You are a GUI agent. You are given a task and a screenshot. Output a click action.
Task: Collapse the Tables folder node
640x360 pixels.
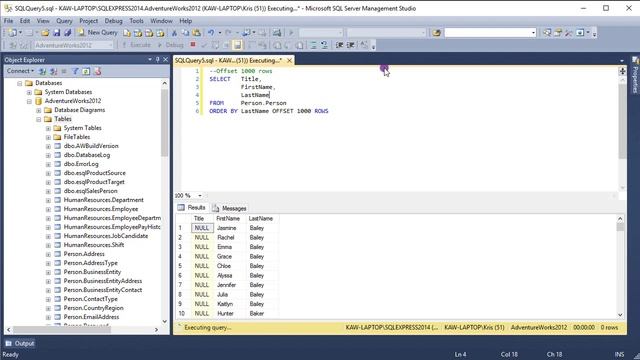click(x=39, y=119)
